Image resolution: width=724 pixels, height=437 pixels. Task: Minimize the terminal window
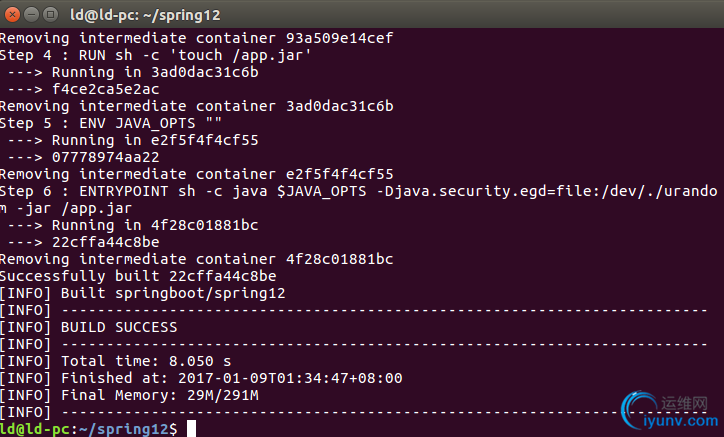tap(31, 15)
